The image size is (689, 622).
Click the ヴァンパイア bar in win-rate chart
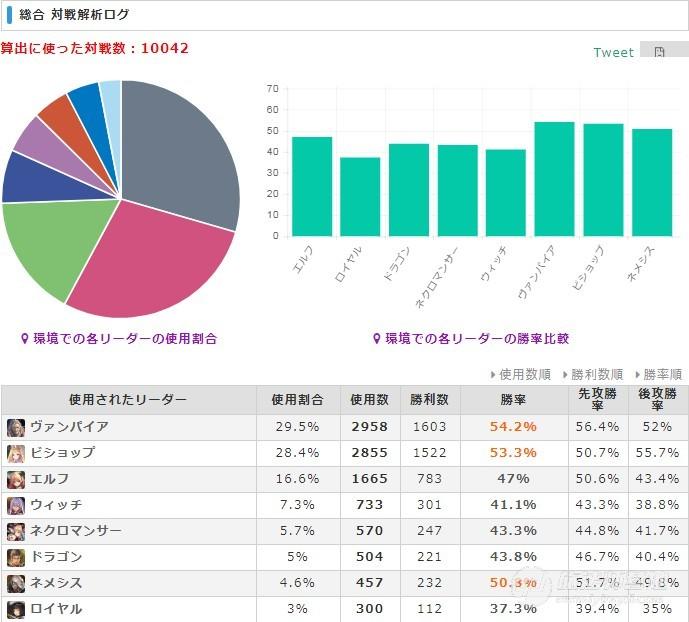(x=555, y=179)
